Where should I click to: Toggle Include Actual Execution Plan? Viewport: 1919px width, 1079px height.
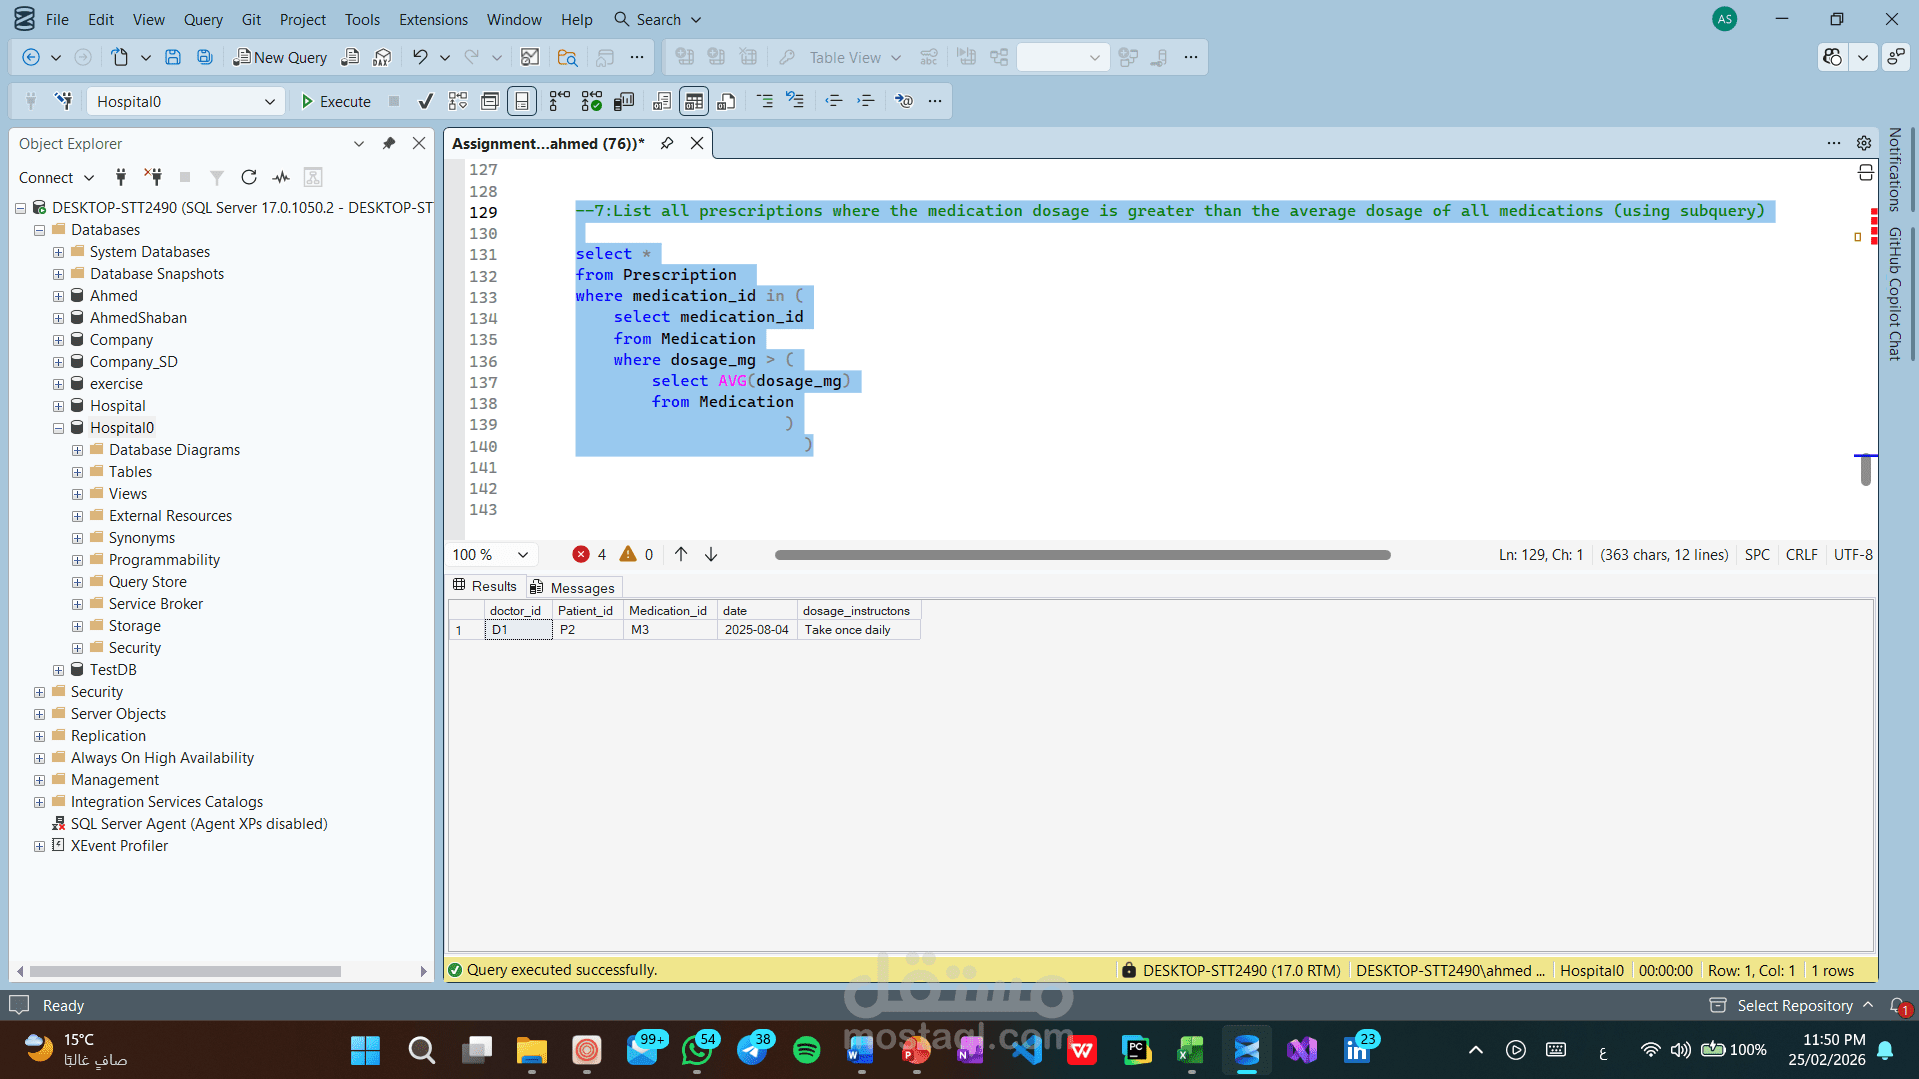coord(560,101)
